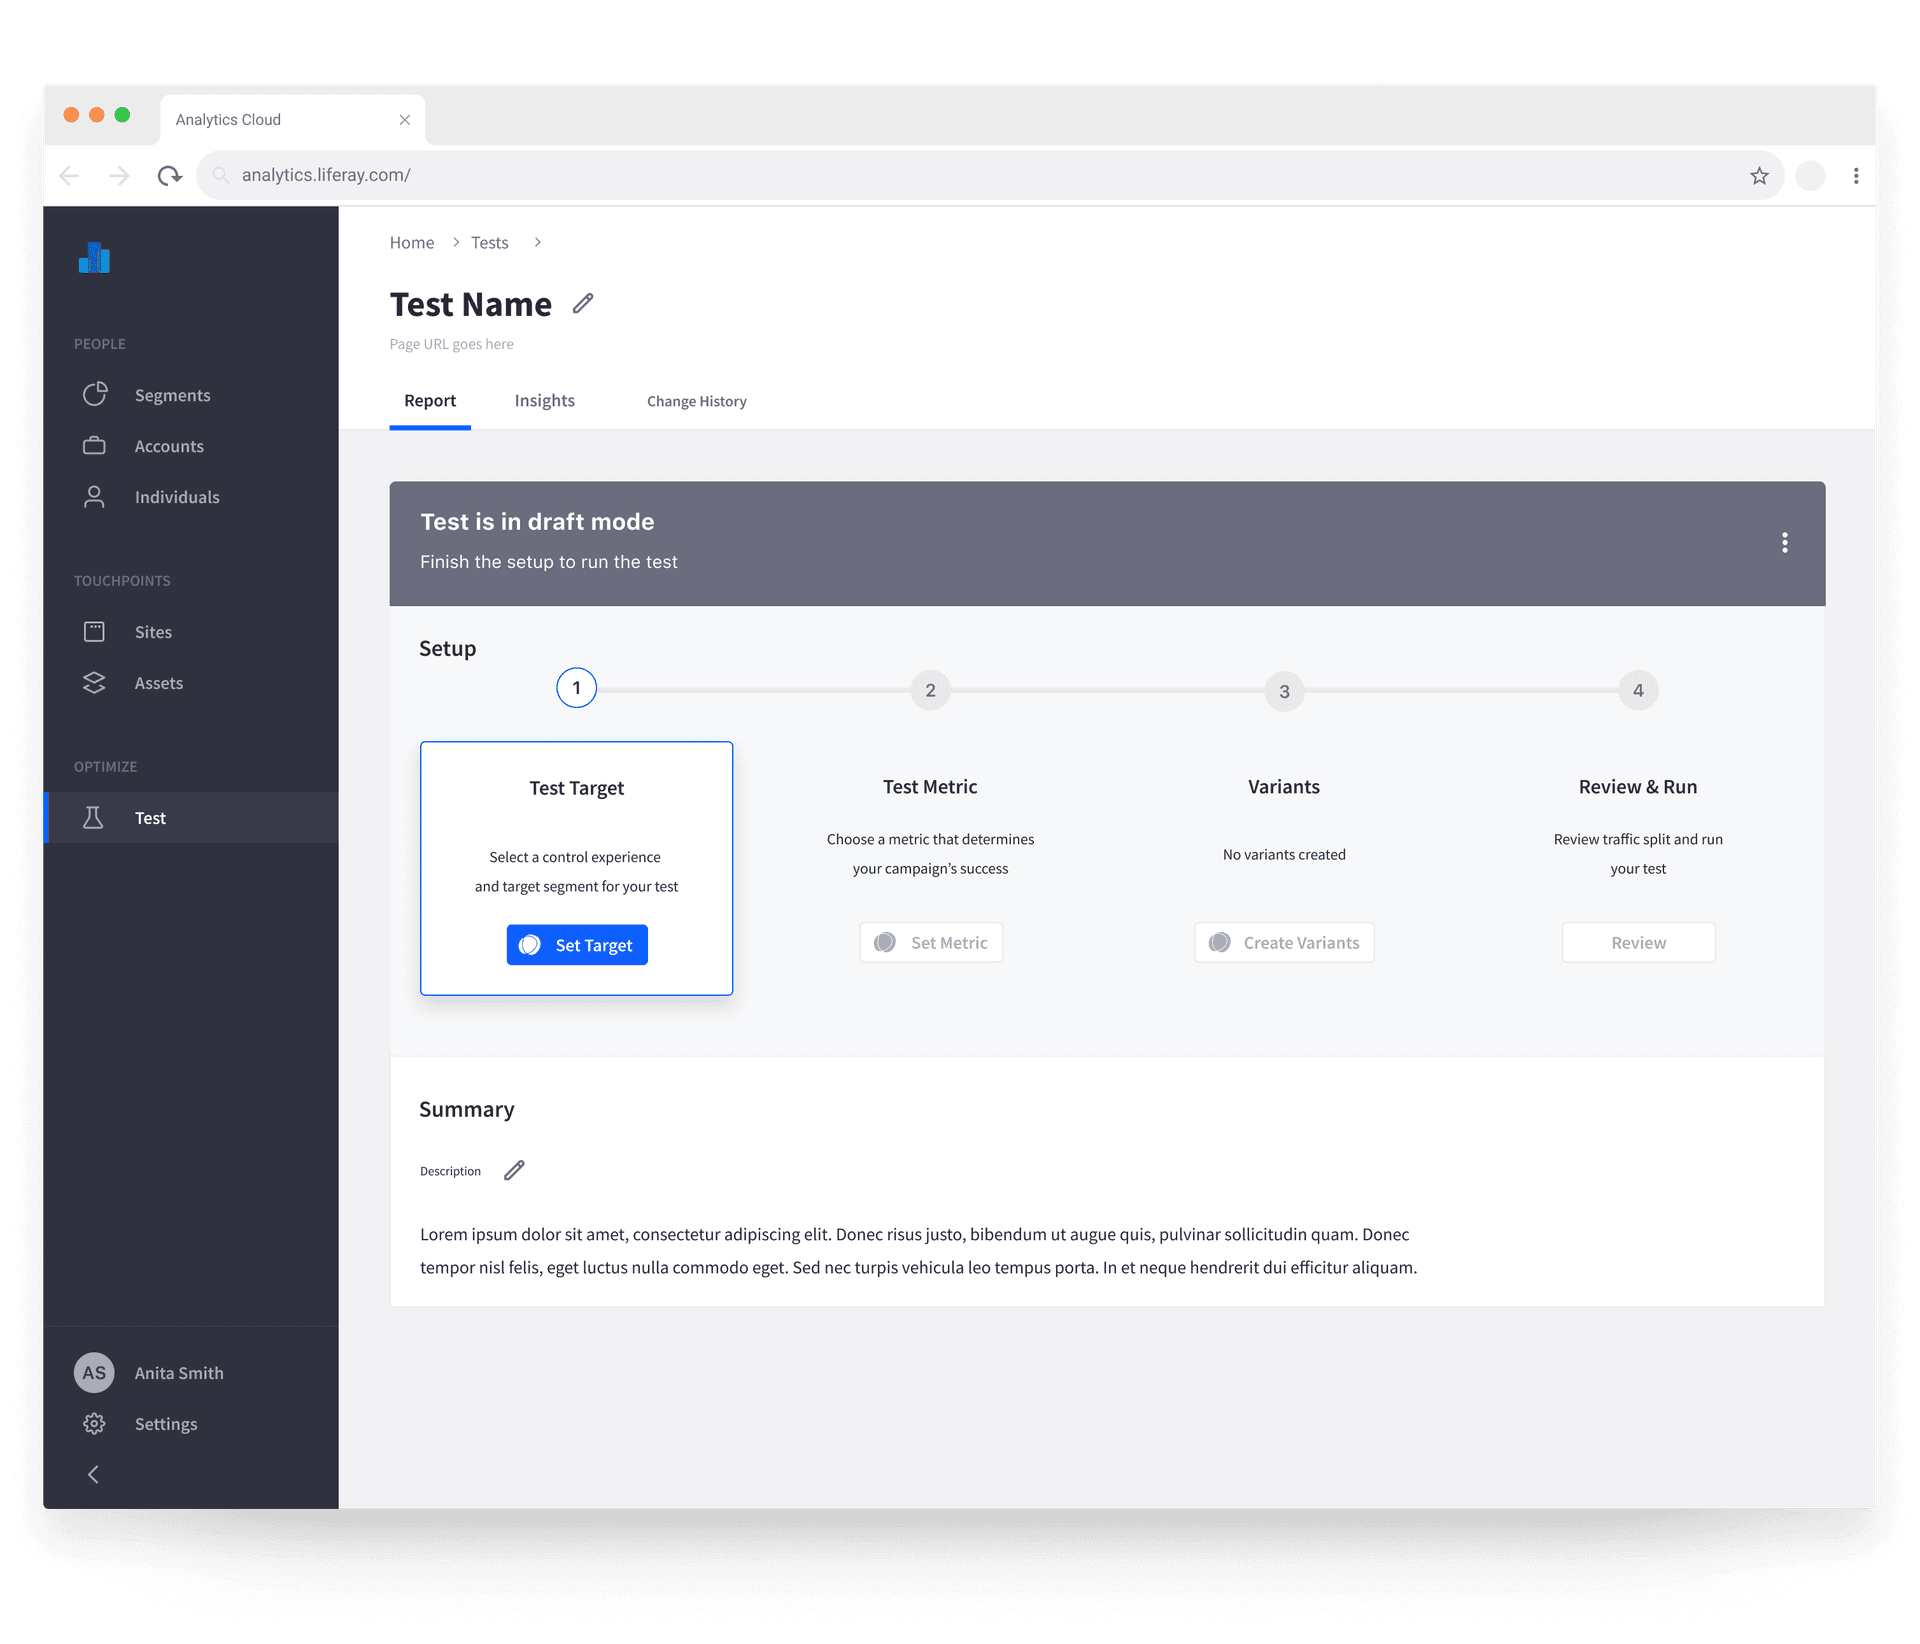
Task: Open the kebab menu on draft mode banner
Action: click(x=1786, y=543)
